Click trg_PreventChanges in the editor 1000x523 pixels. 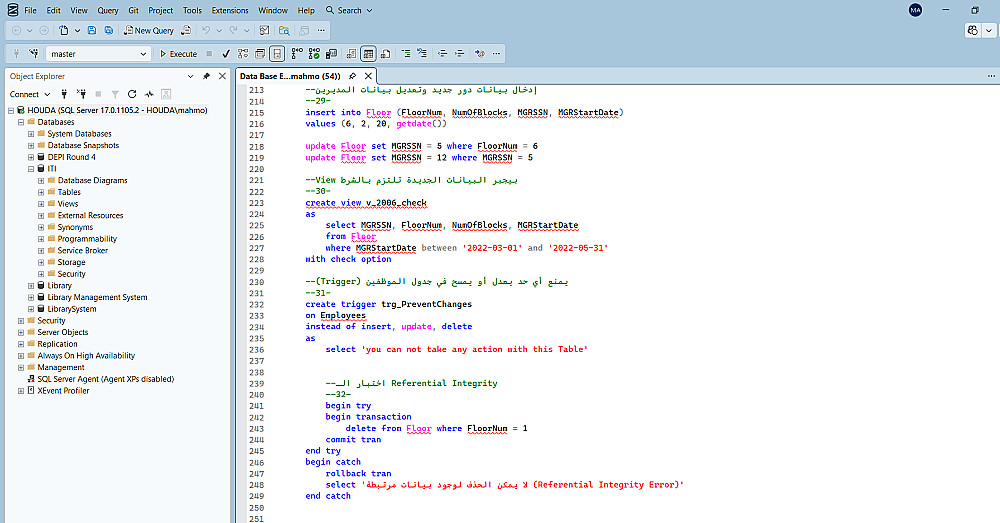[x=427, y=304]
